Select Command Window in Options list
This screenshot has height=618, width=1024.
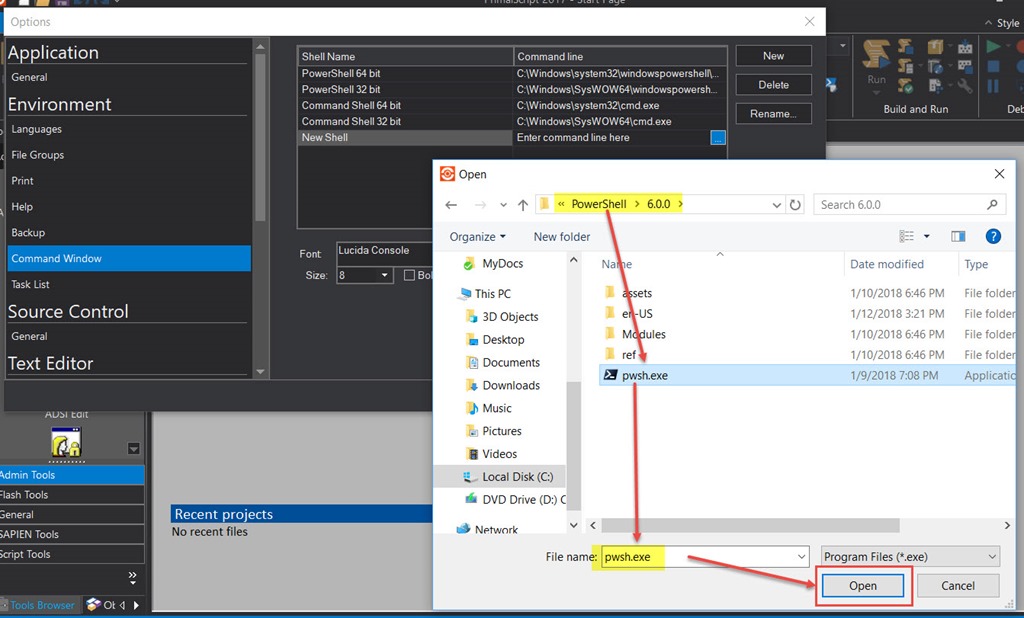[x=129, y=259]
